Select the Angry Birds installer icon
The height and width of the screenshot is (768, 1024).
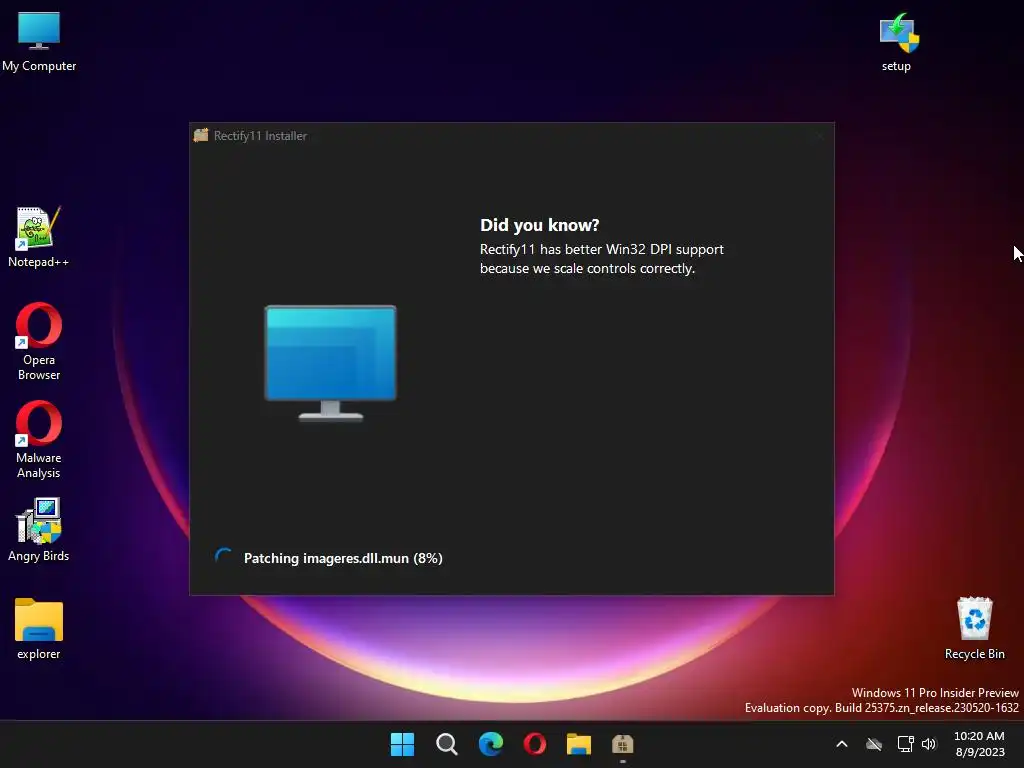click(39, 530)
